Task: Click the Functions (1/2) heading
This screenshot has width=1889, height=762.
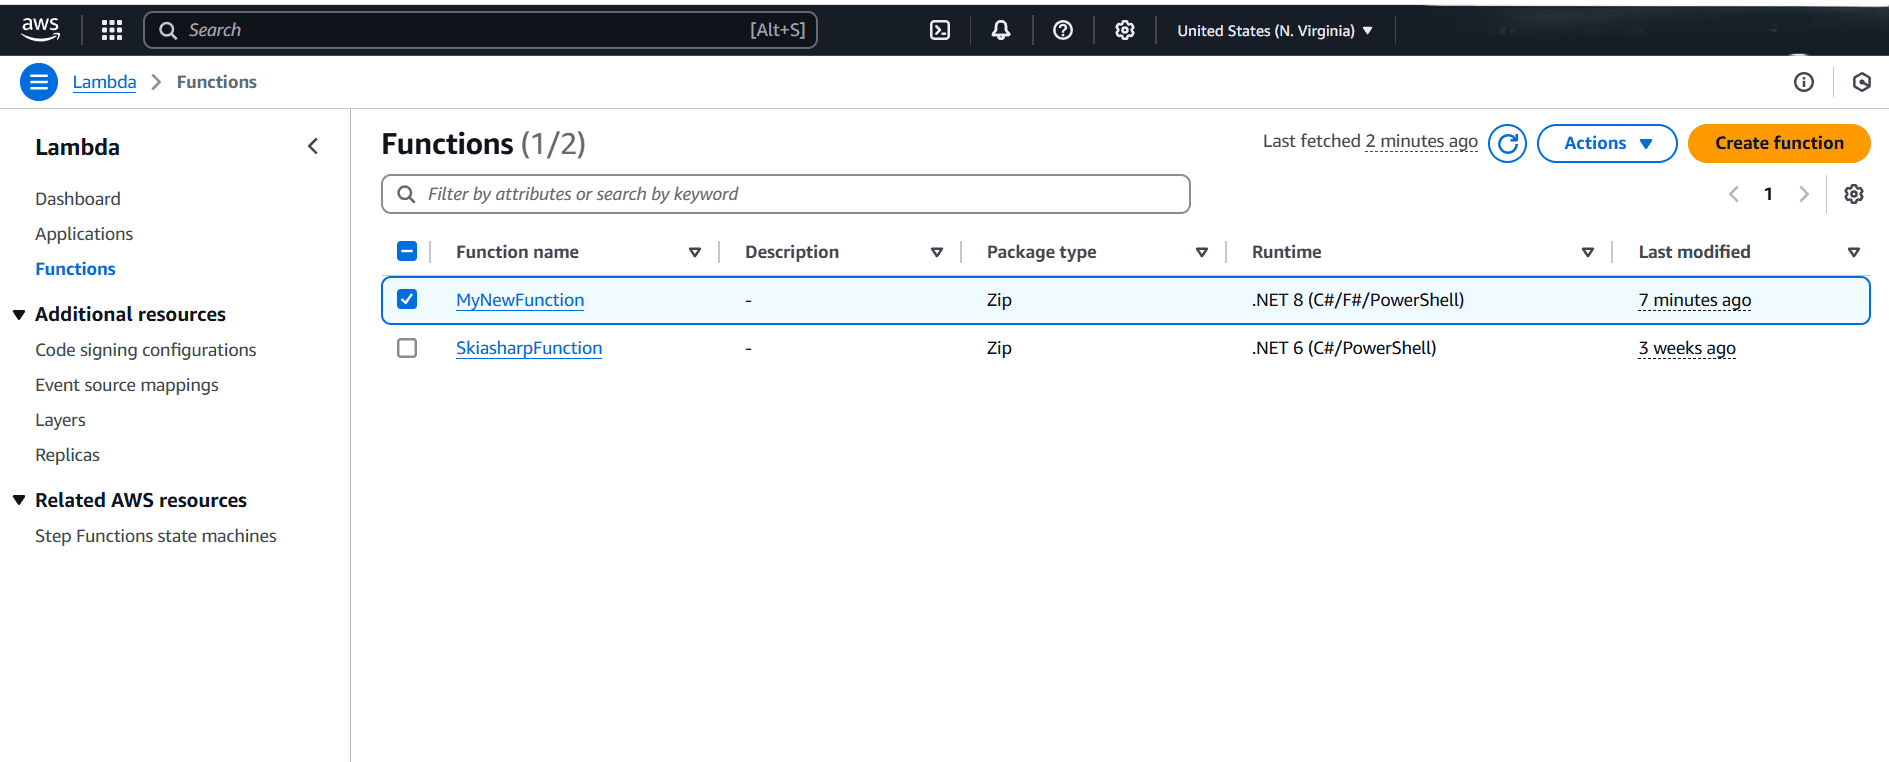Action: tap(483, 144)
